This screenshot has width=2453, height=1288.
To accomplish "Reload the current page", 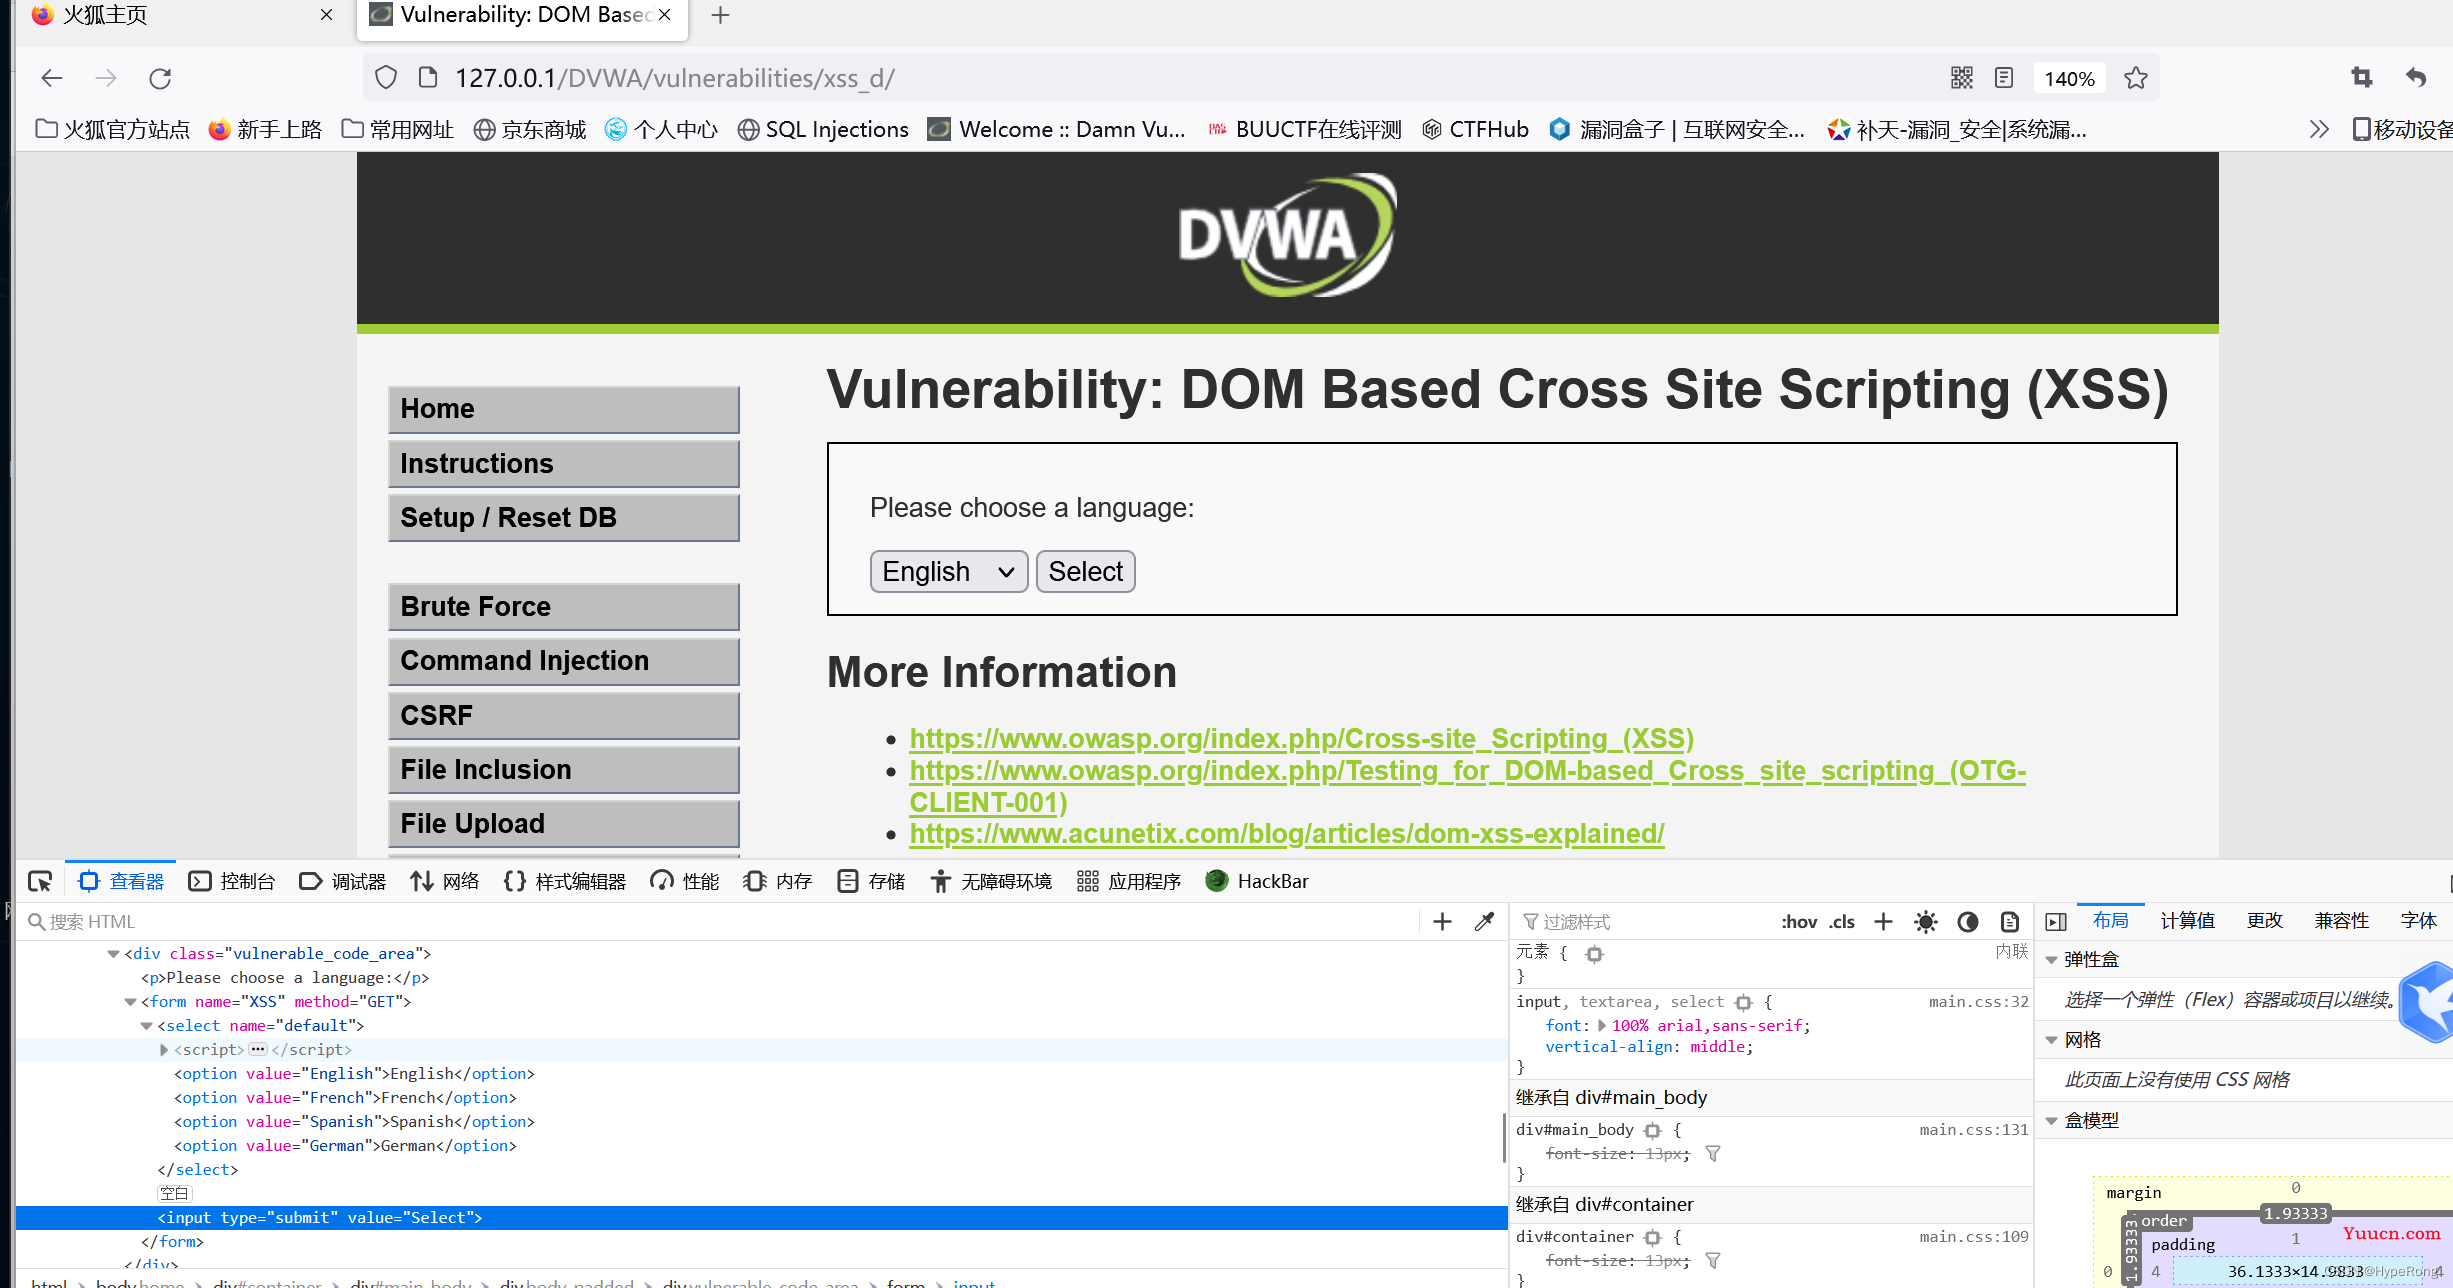I will pyautogui.click(x=160, y=78).
